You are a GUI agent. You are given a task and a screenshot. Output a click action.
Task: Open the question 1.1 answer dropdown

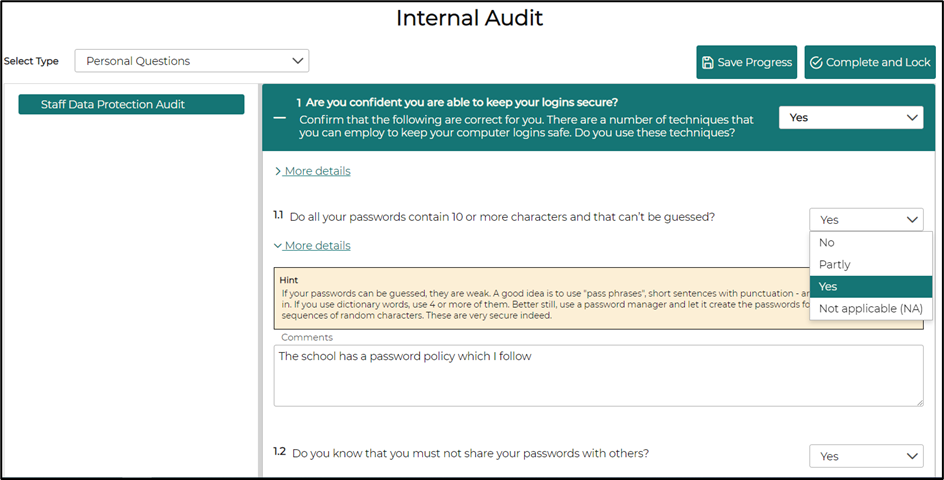coord(866,220)
